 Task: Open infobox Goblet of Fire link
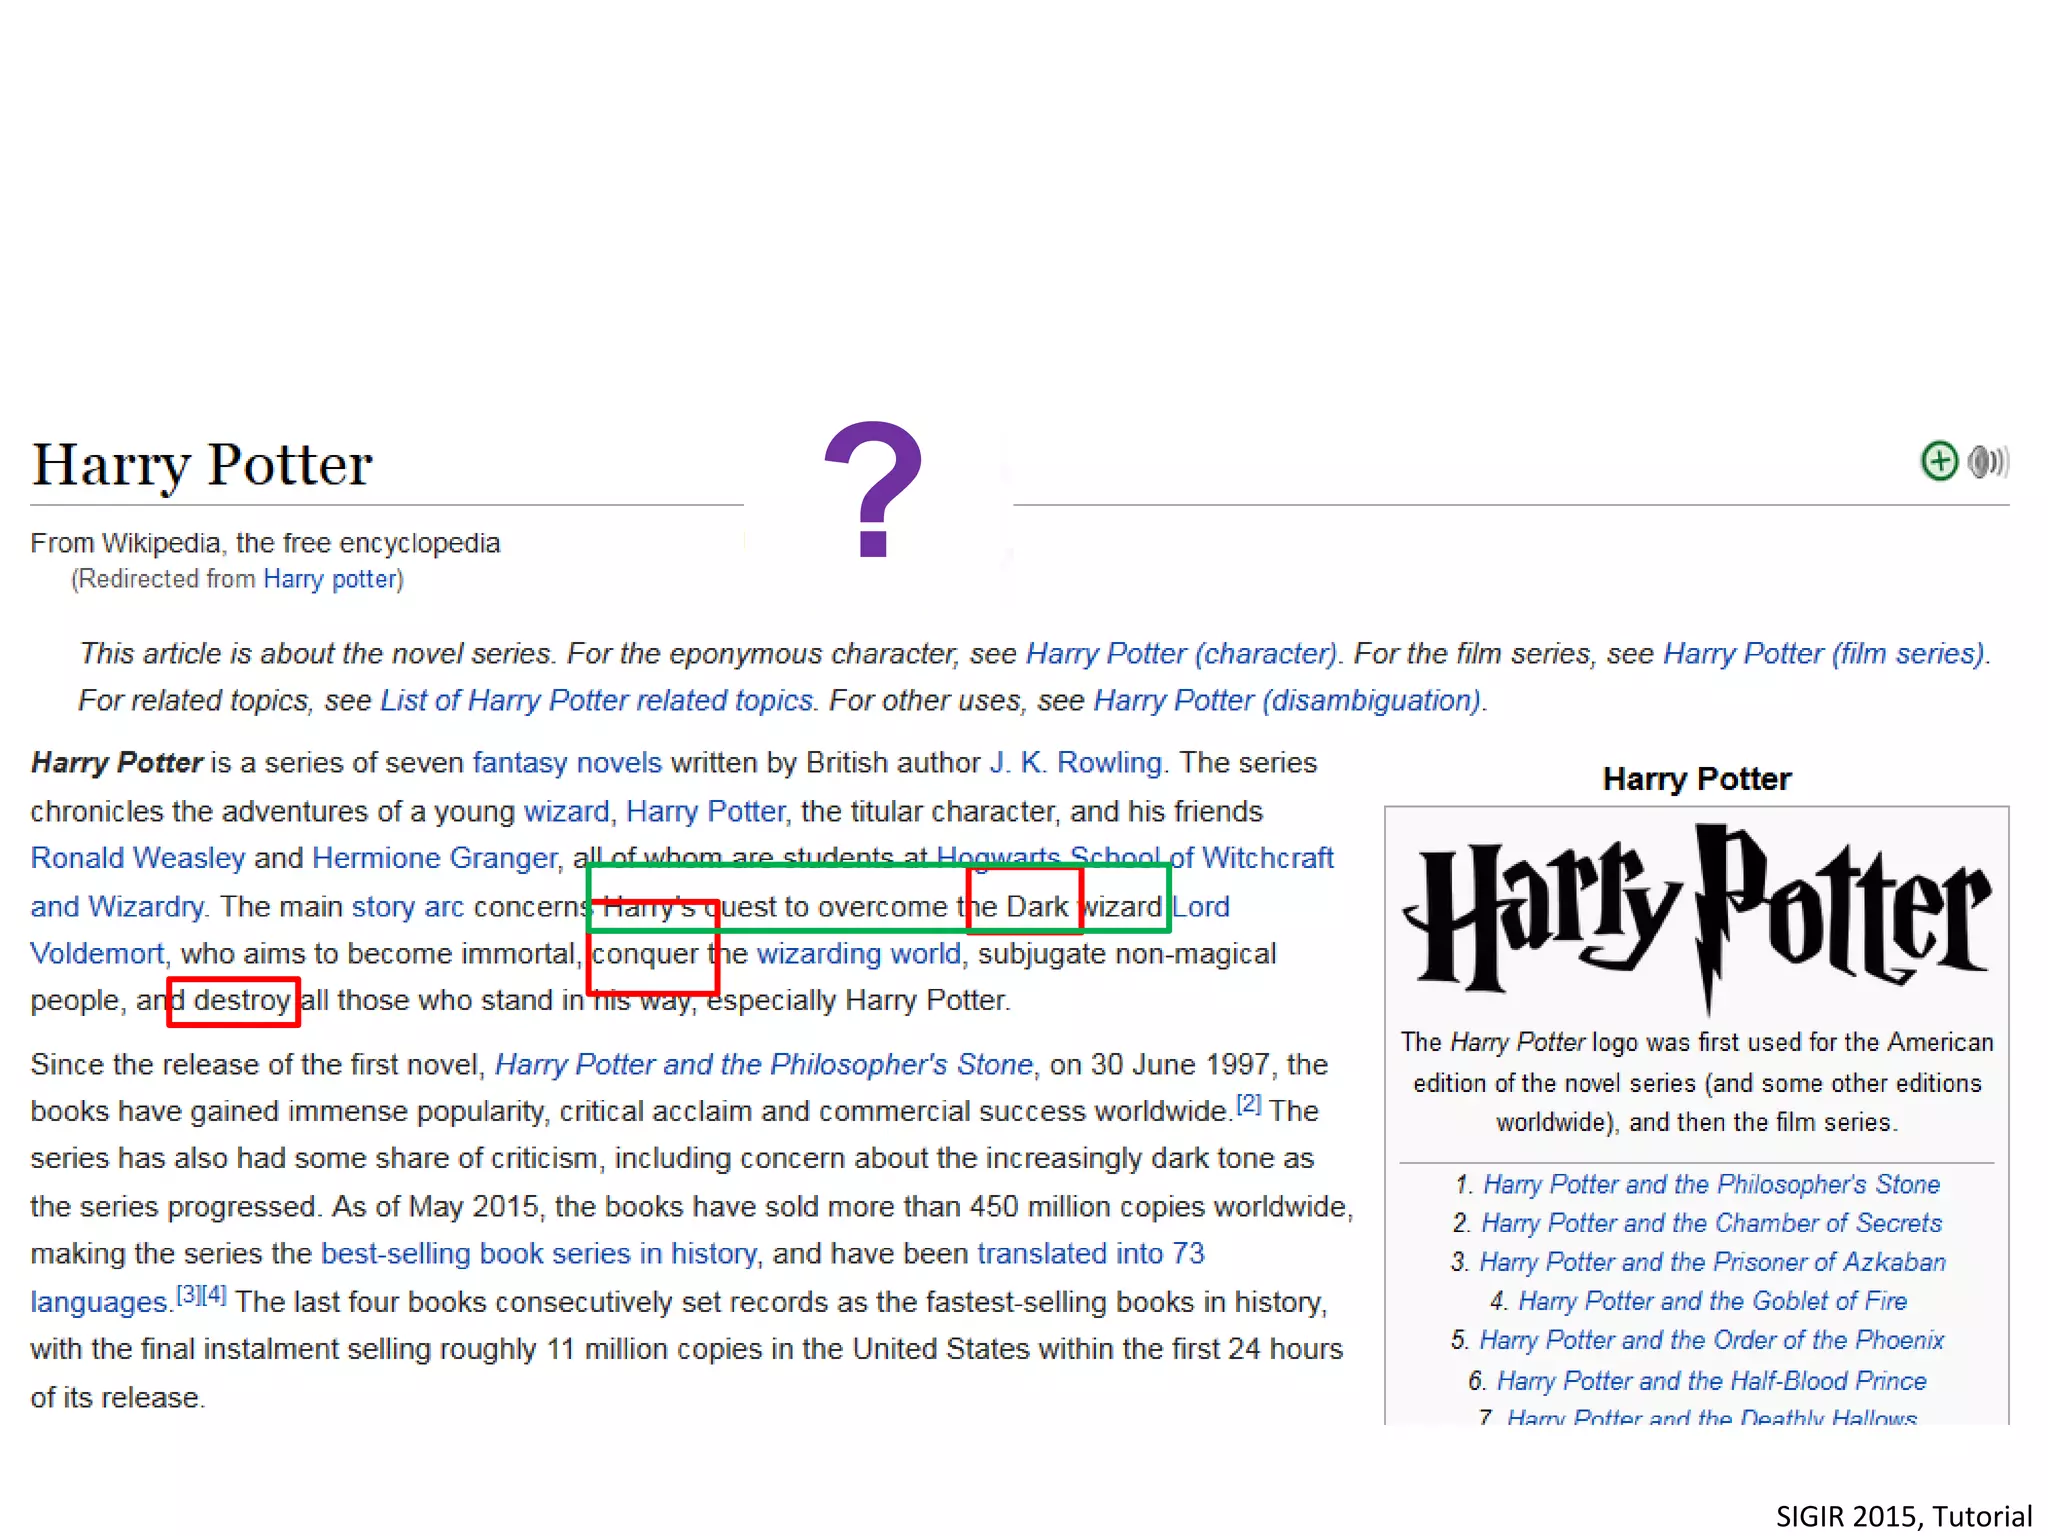click(x=1712, y=1301)
